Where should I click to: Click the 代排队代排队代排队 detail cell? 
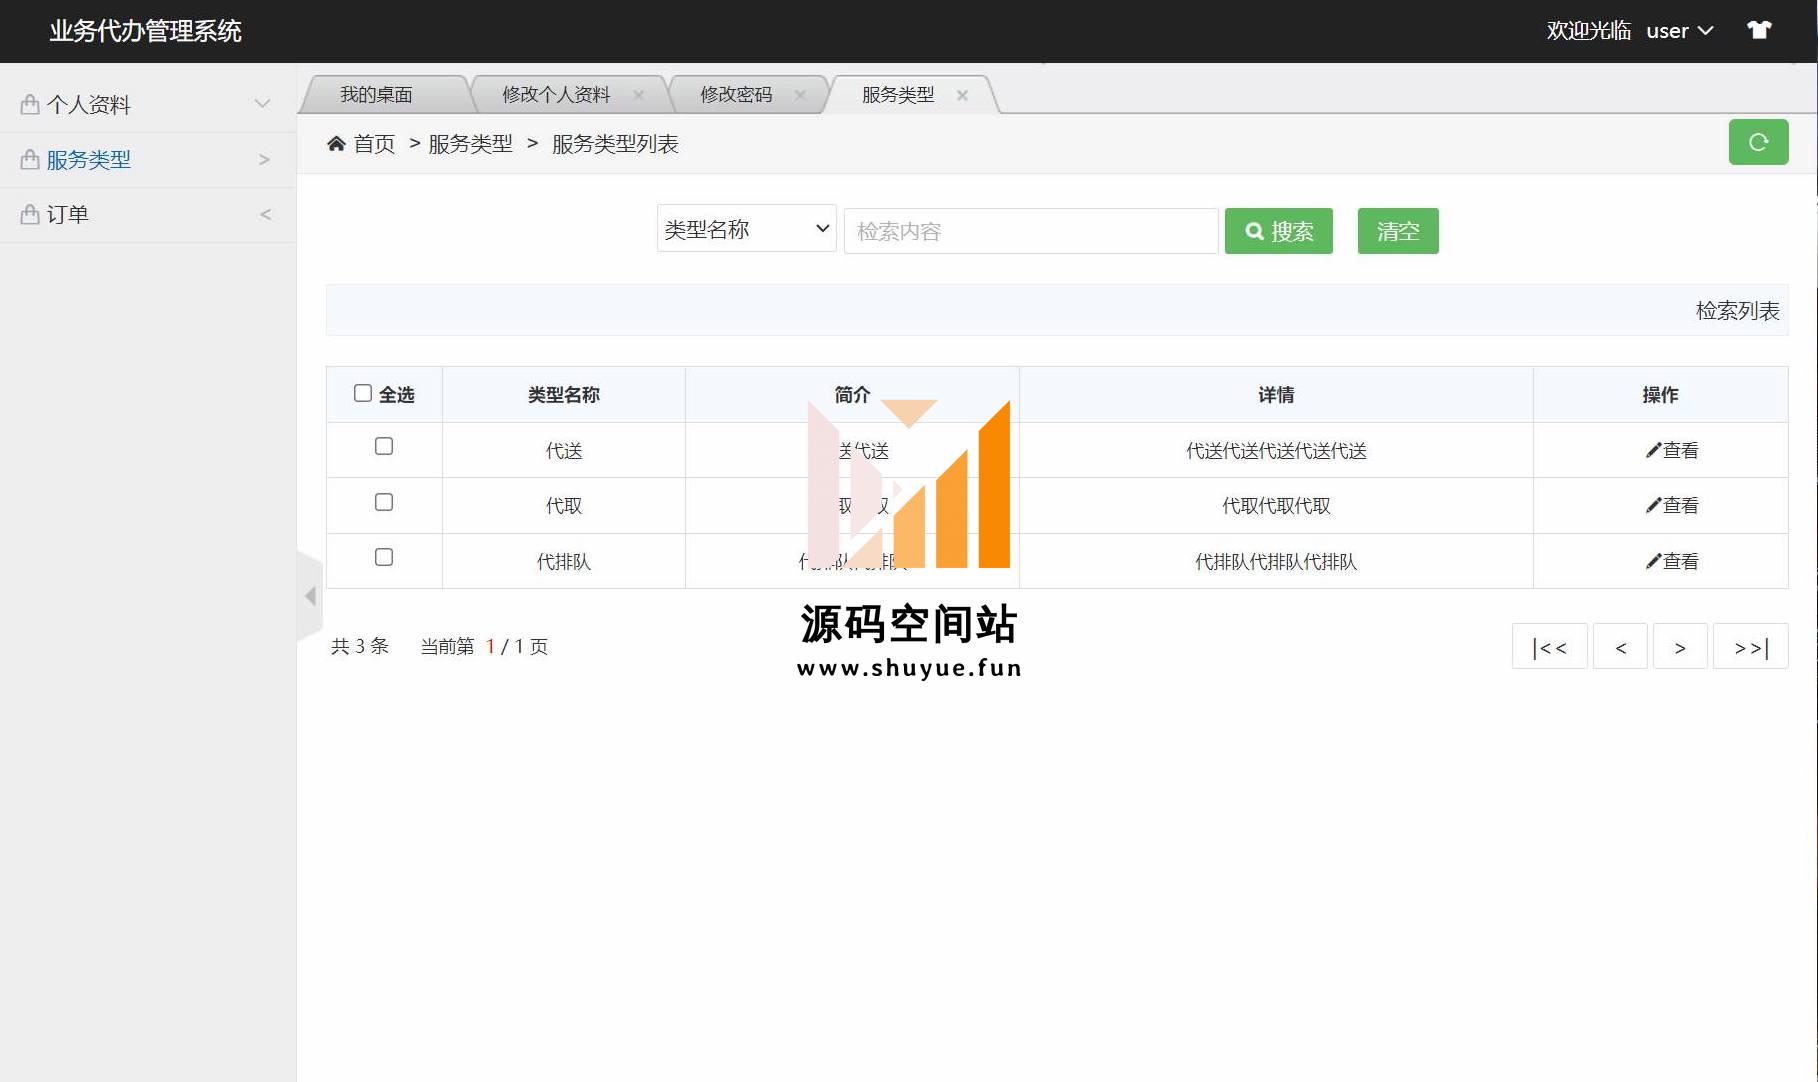1276,562
